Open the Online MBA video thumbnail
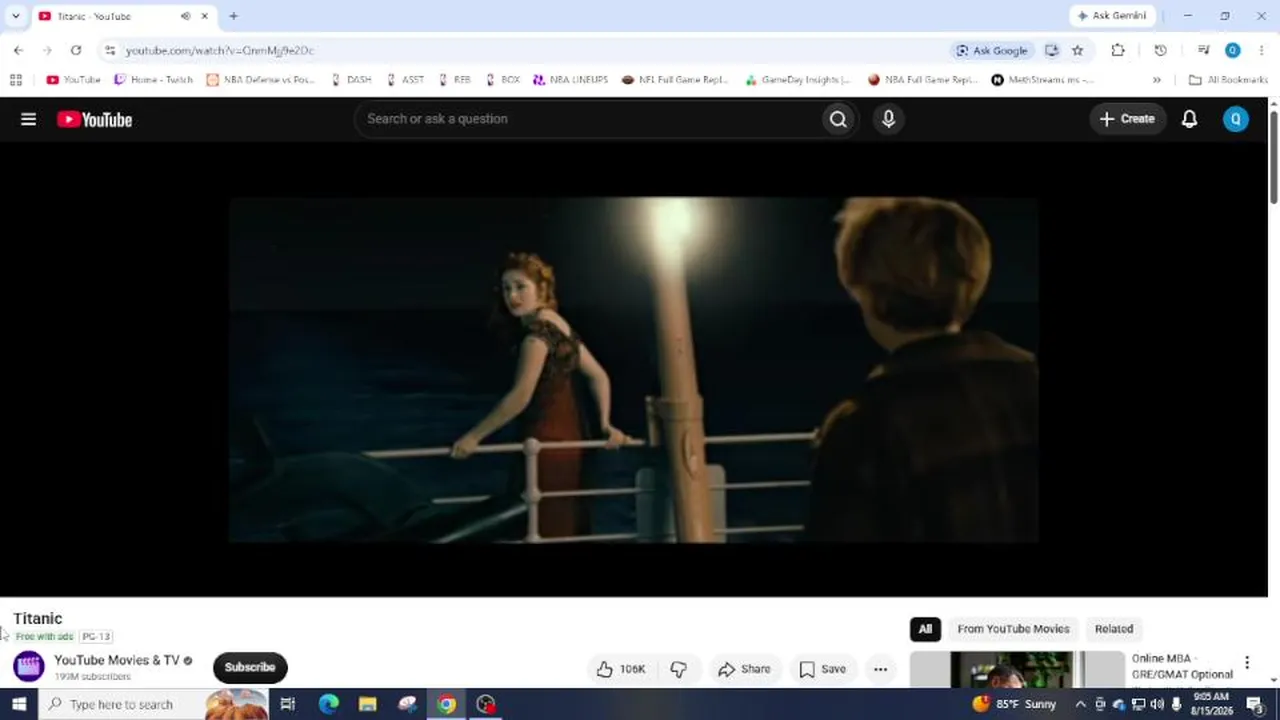 (1017, 670)
